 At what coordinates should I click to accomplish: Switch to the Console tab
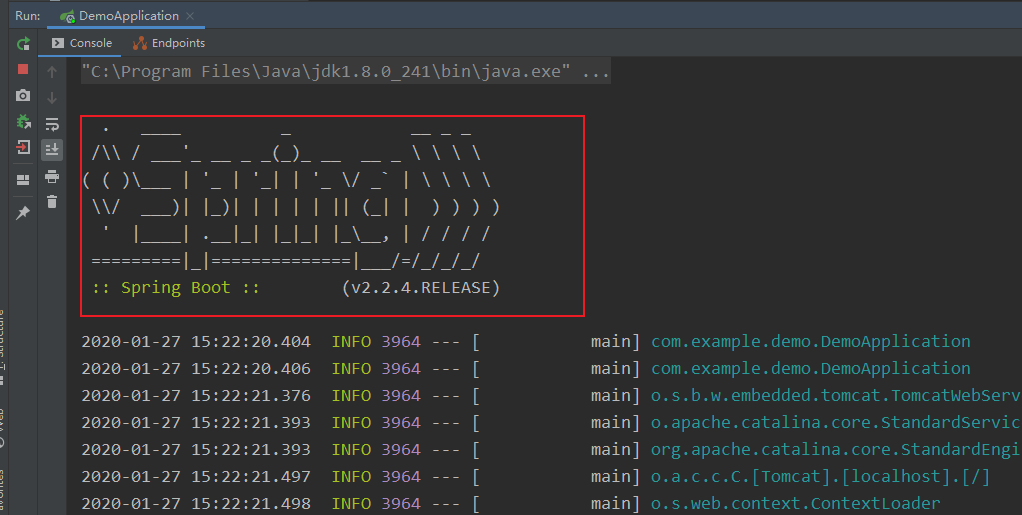[82, 43]
